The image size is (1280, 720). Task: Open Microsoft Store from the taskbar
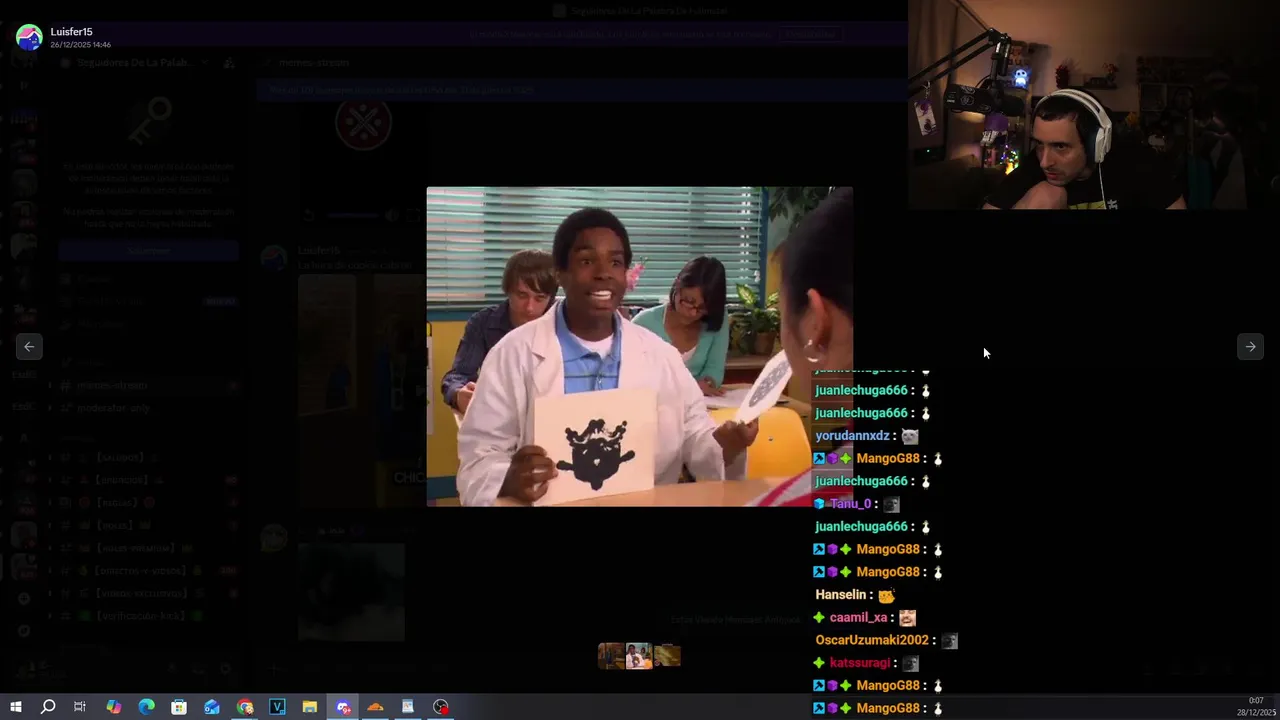(x=179, y=707)
